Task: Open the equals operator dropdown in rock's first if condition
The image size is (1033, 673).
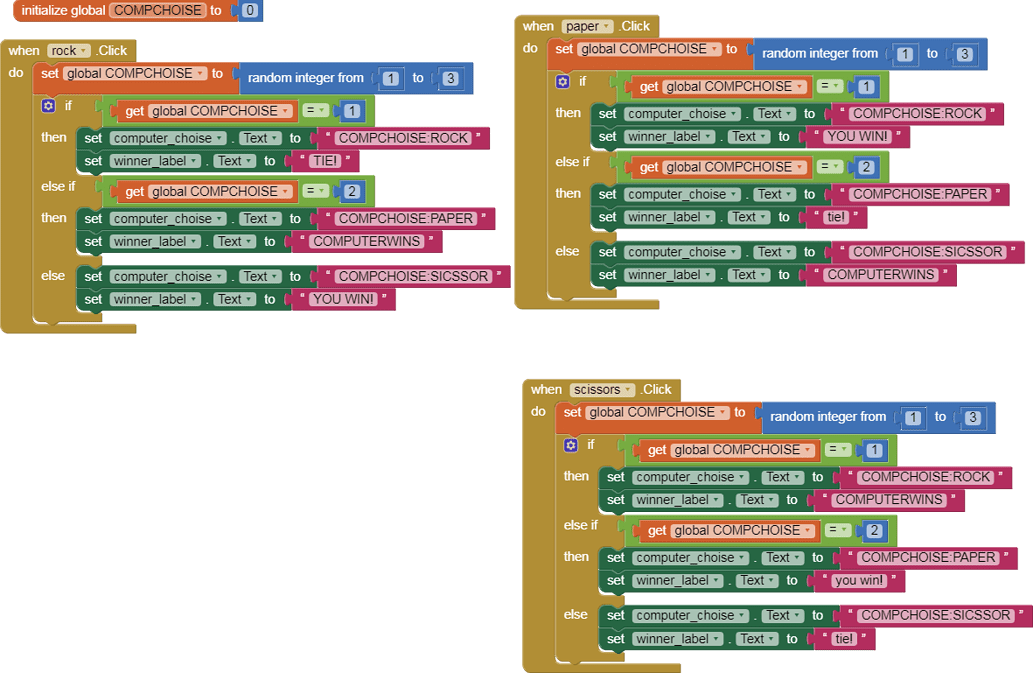Action: click(x=316, y=111)
